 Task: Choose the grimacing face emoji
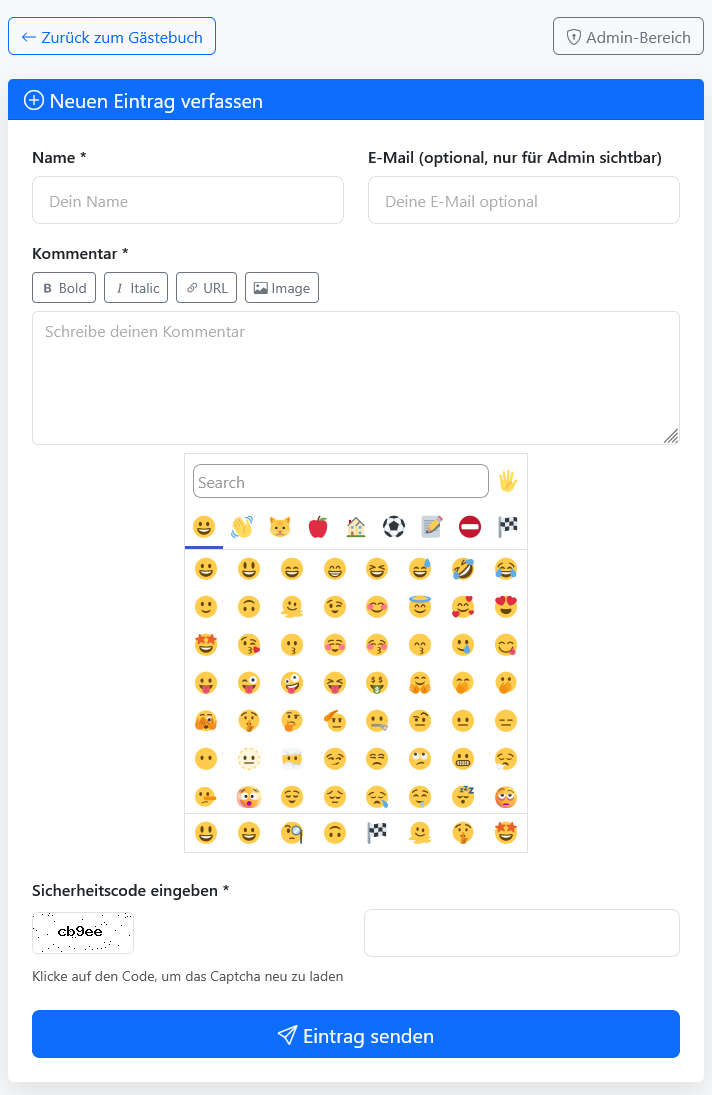[463, 759]
